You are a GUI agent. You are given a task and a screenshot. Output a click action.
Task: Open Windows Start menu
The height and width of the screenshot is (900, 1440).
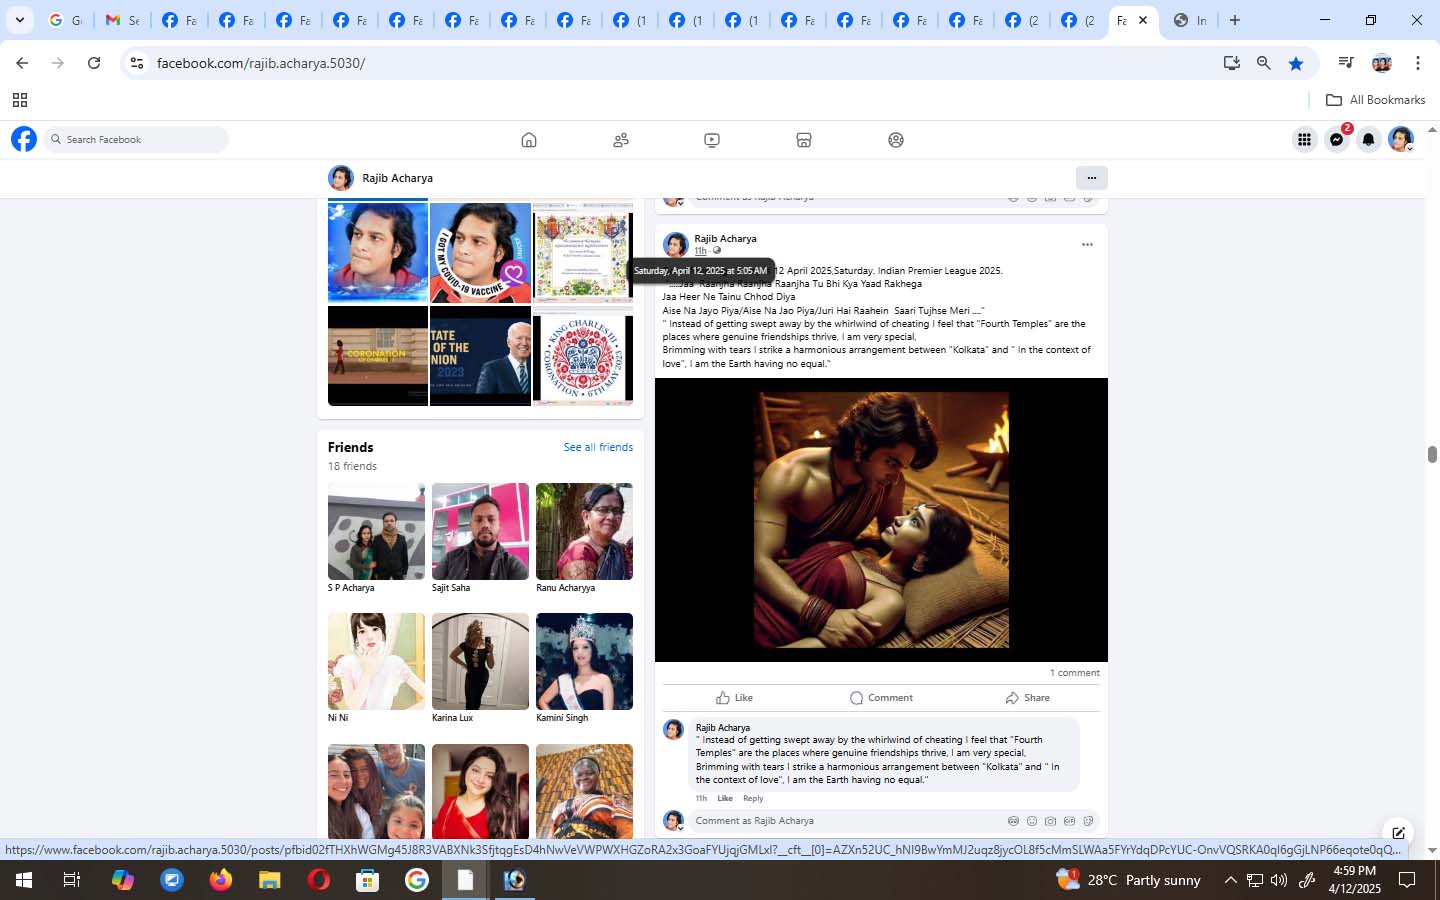pyautogui.click(x=23, y=880)
